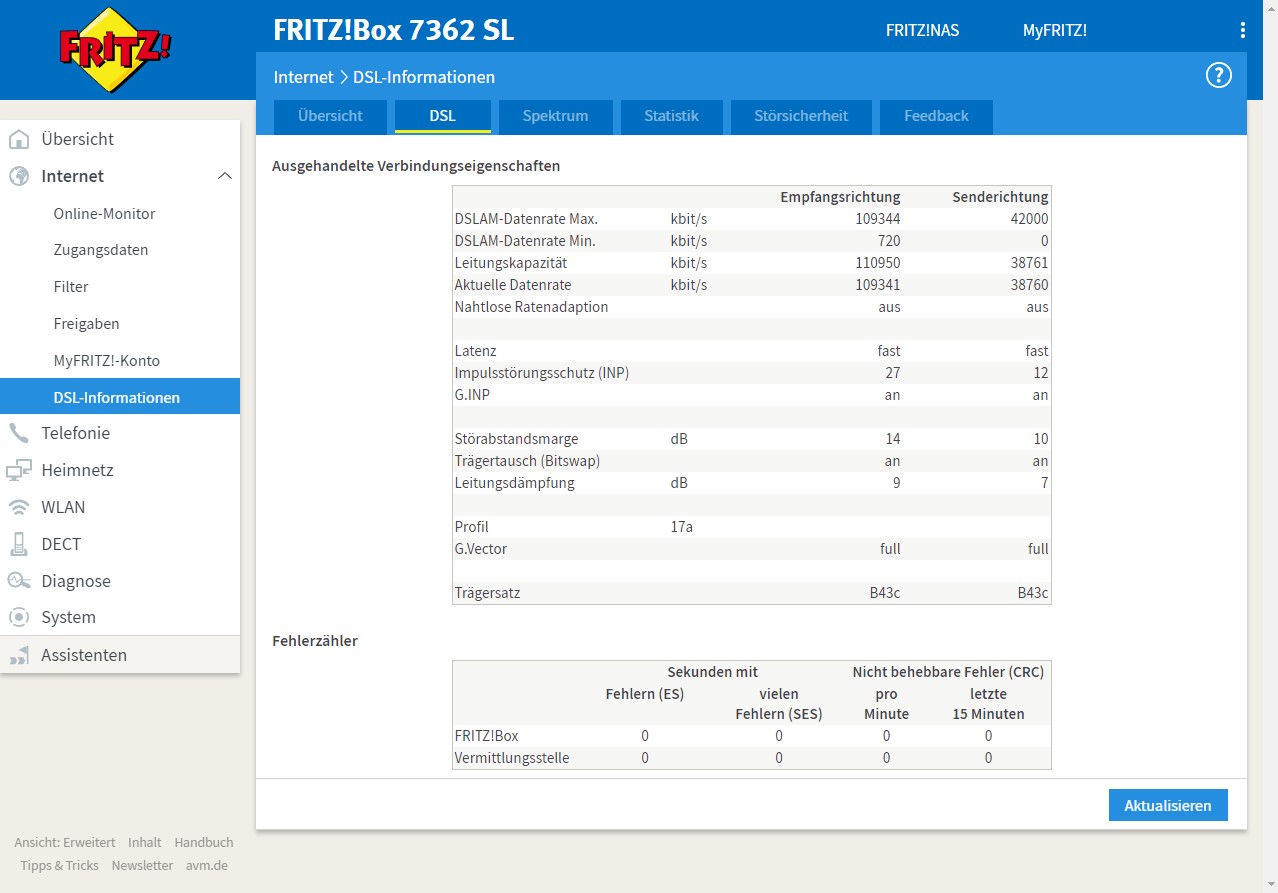
Task: Switch to the Übersicht tab
Action: point(330,116)
